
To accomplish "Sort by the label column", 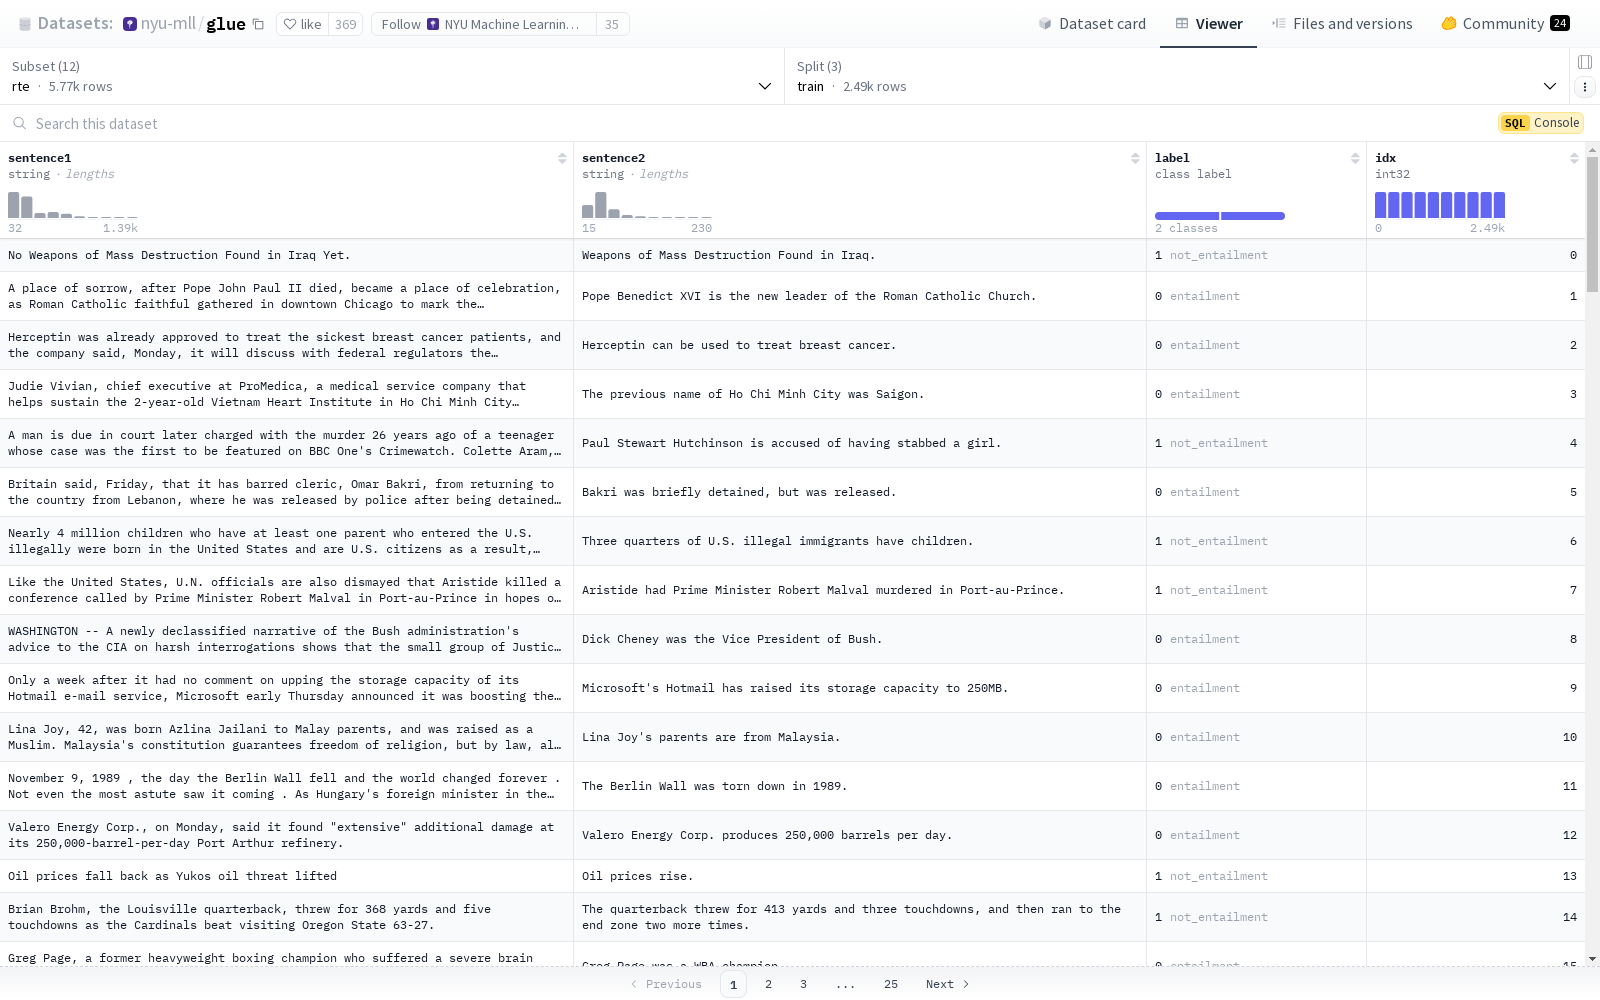I will tap(1355, 158).
